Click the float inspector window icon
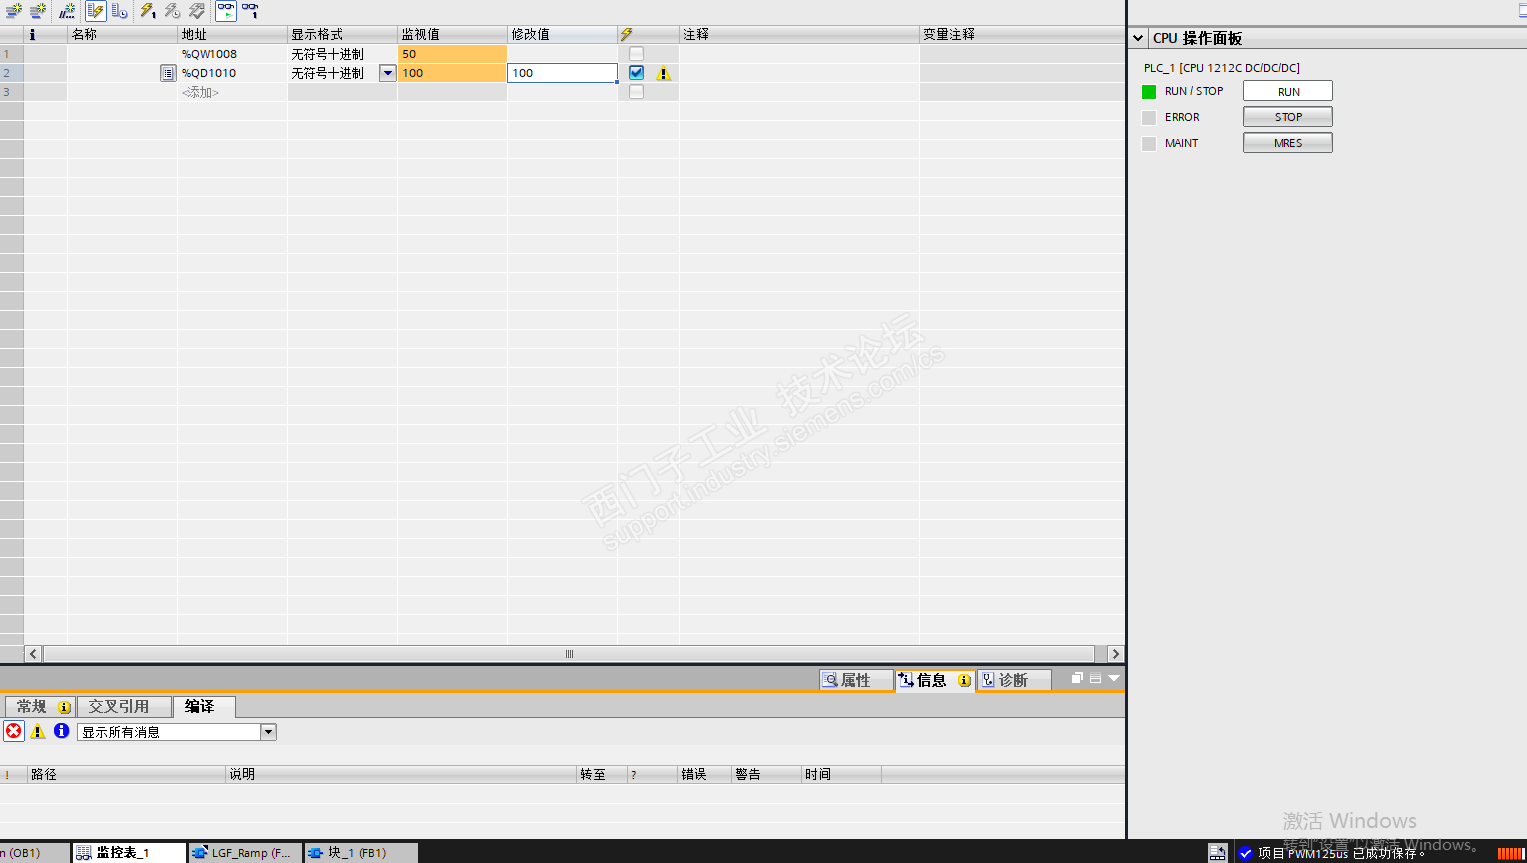Image resolution: width=1527 pixels, height=863 pixels. (x=1077, y=678)
